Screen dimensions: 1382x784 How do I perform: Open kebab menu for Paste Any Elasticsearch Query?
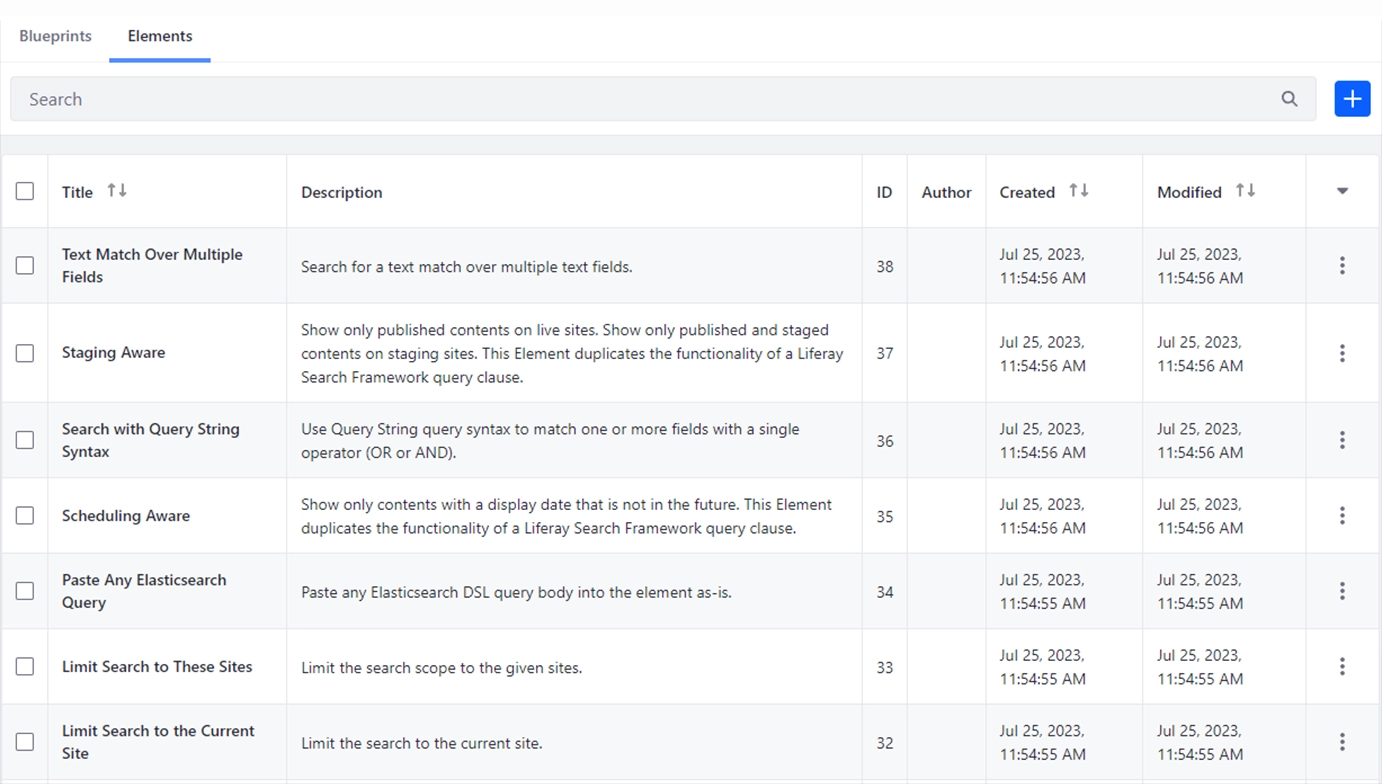(1342, 591)
